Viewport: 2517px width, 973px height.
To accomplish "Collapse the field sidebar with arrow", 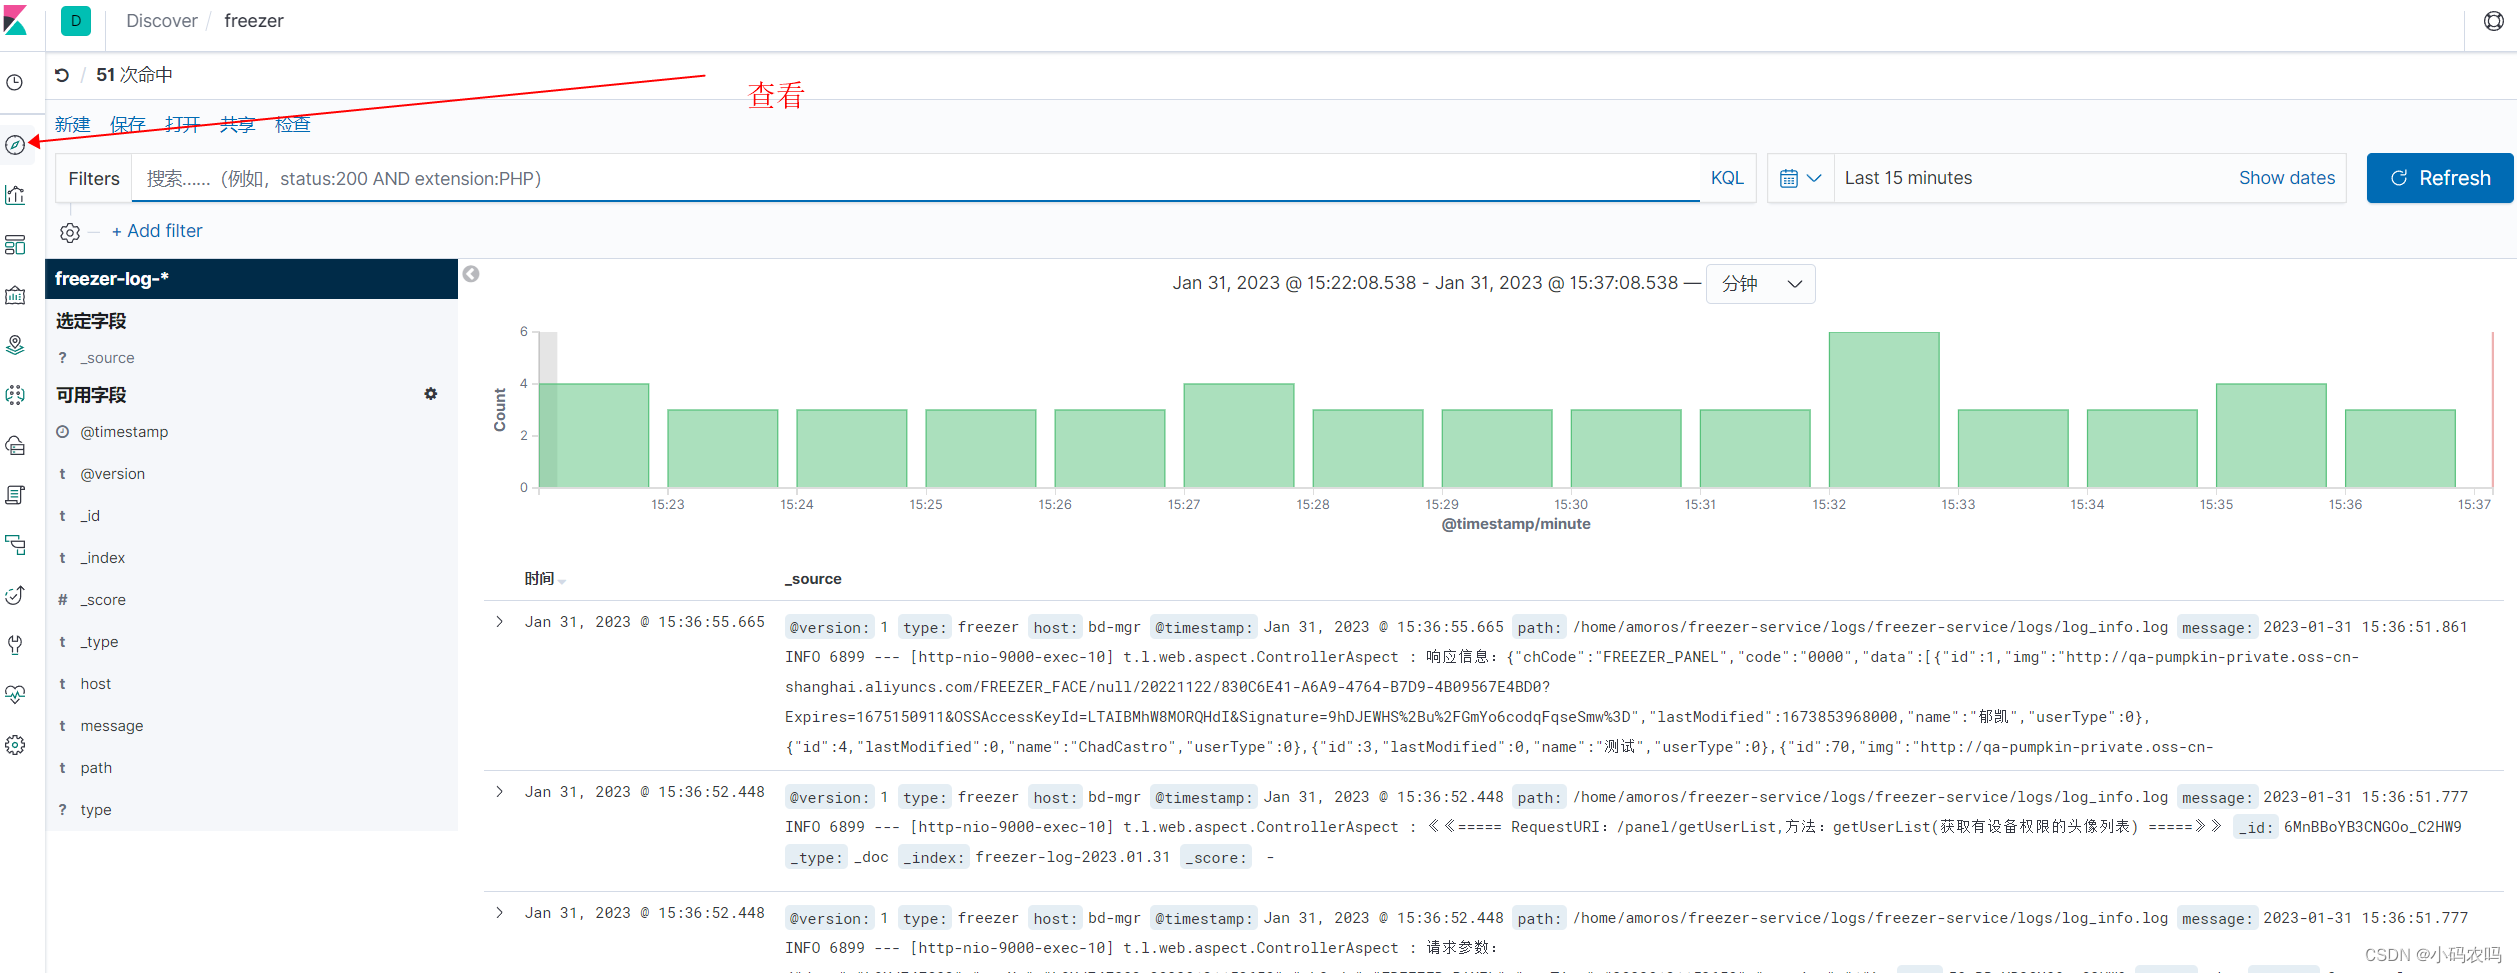I will [x=471, y=274].
